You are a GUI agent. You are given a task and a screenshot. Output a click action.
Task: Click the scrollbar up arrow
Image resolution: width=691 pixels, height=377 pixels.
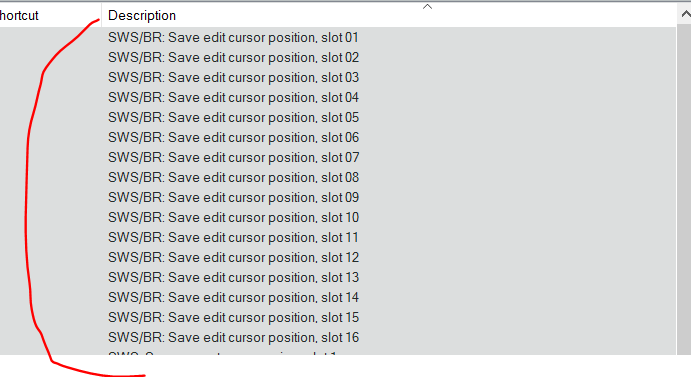[x=685, y=15]
